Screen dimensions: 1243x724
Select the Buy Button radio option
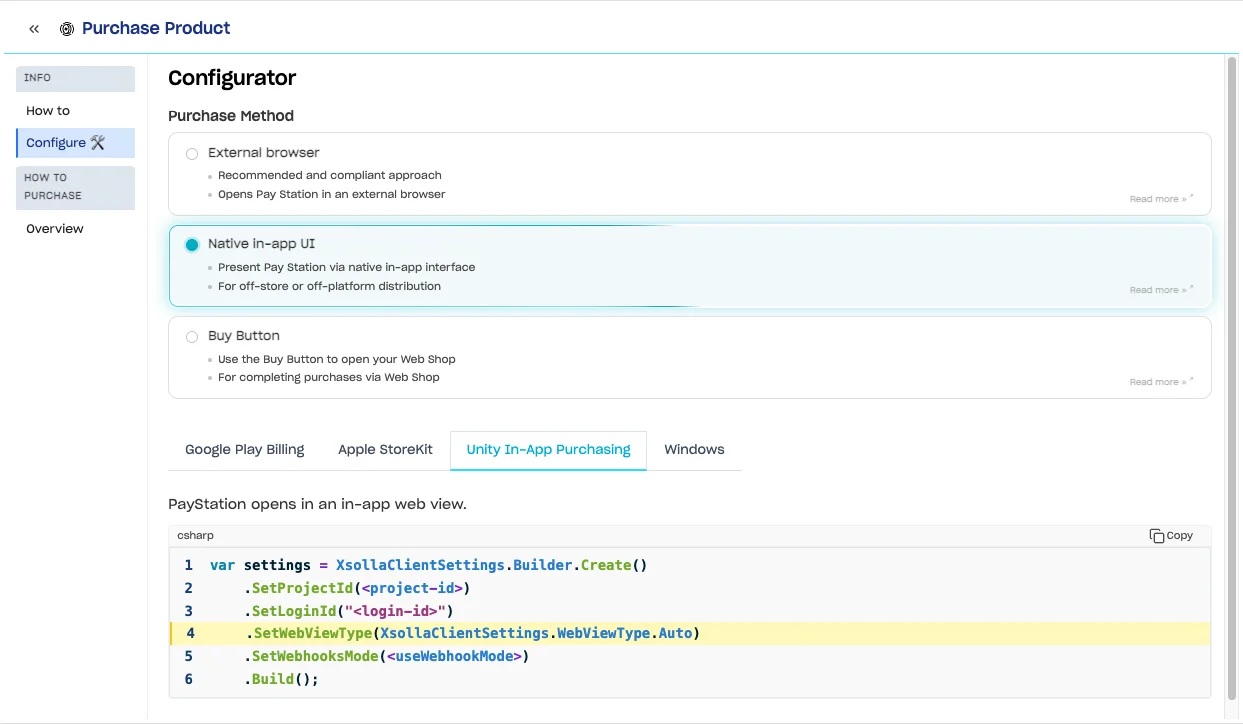192,337
